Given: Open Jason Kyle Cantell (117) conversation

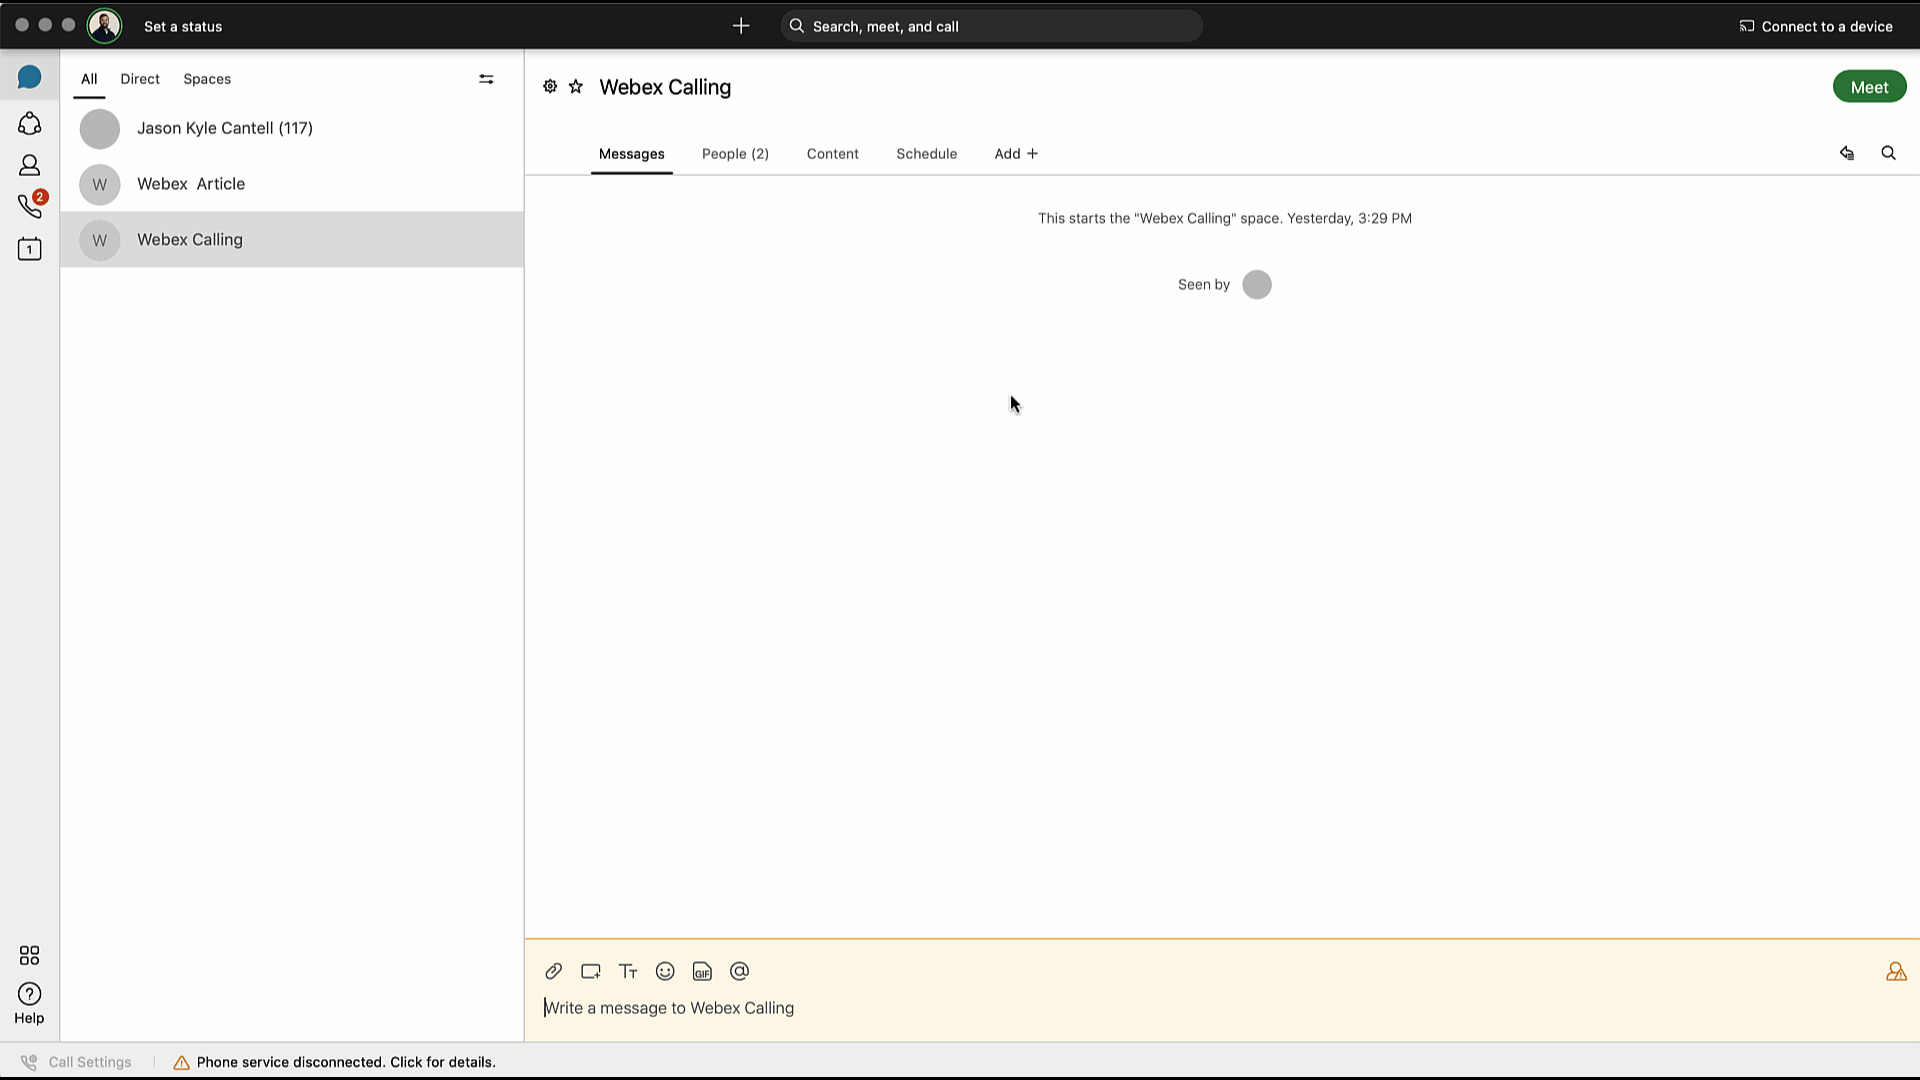Looking at the screenshot, I should pyautogui.click(x=292, y=128).
